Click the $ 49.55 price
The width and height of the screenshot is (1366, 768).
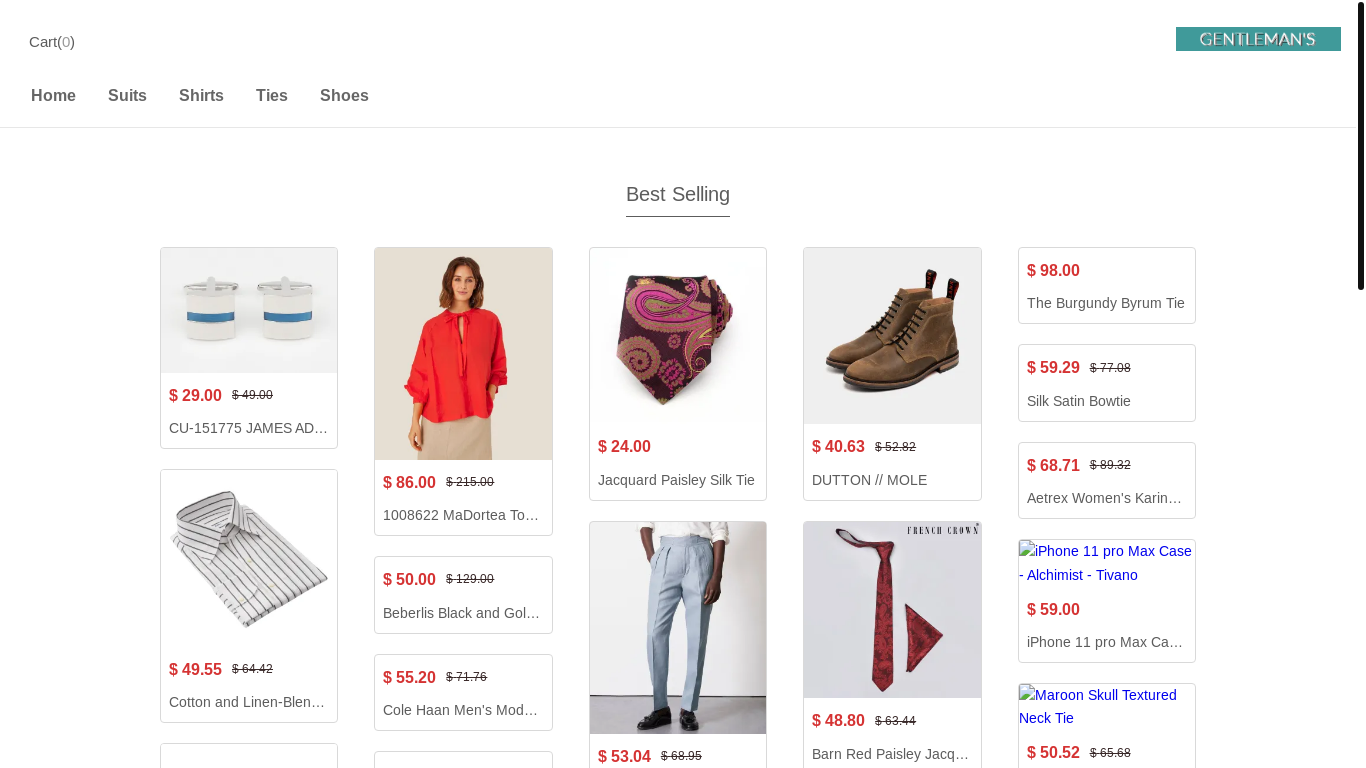[x=195, y=670]
